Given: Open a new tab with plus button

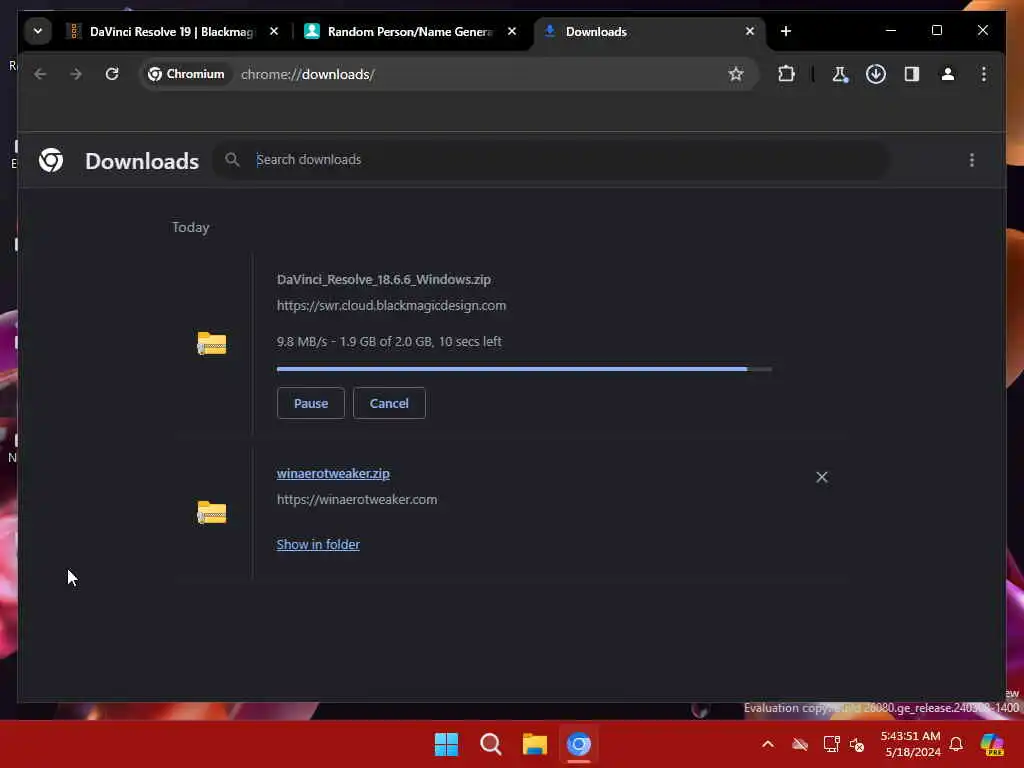Looking at the screenshot, I should (x=786, y=31).
